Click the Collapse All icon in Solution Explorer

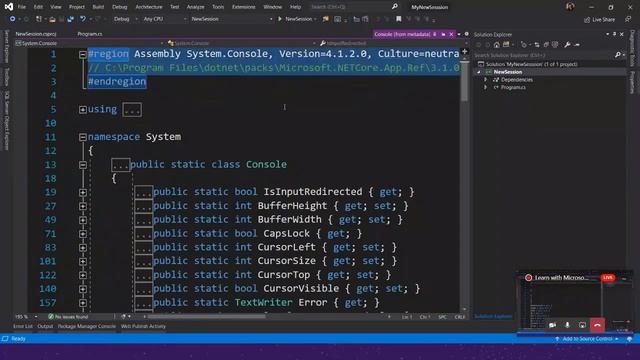pos(546,45)
